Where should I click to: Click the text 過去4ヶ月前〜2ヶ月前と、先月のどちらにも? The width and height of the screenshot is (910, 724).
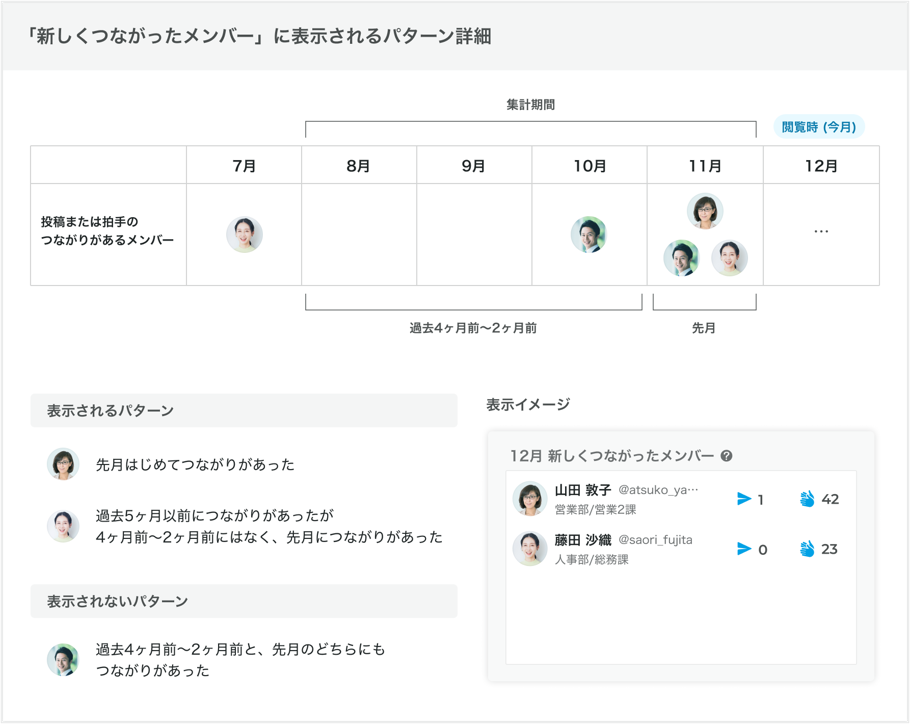[240, 649]
